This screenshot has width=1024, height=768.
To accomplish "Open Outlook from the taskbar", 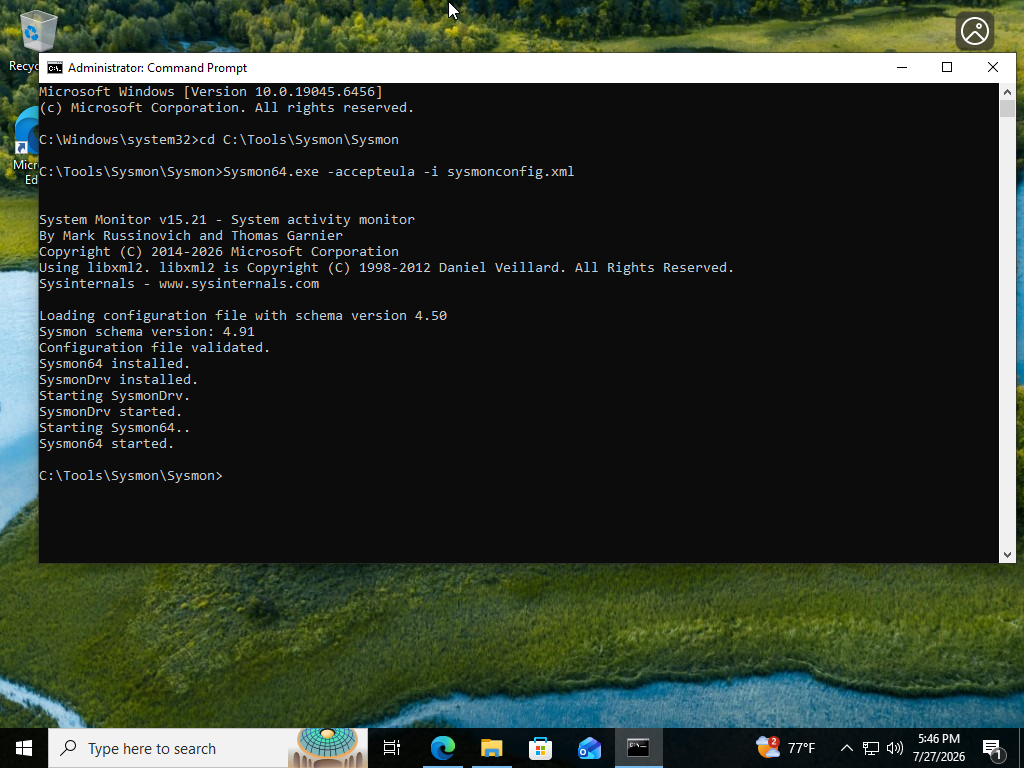I will pos(589,748).
